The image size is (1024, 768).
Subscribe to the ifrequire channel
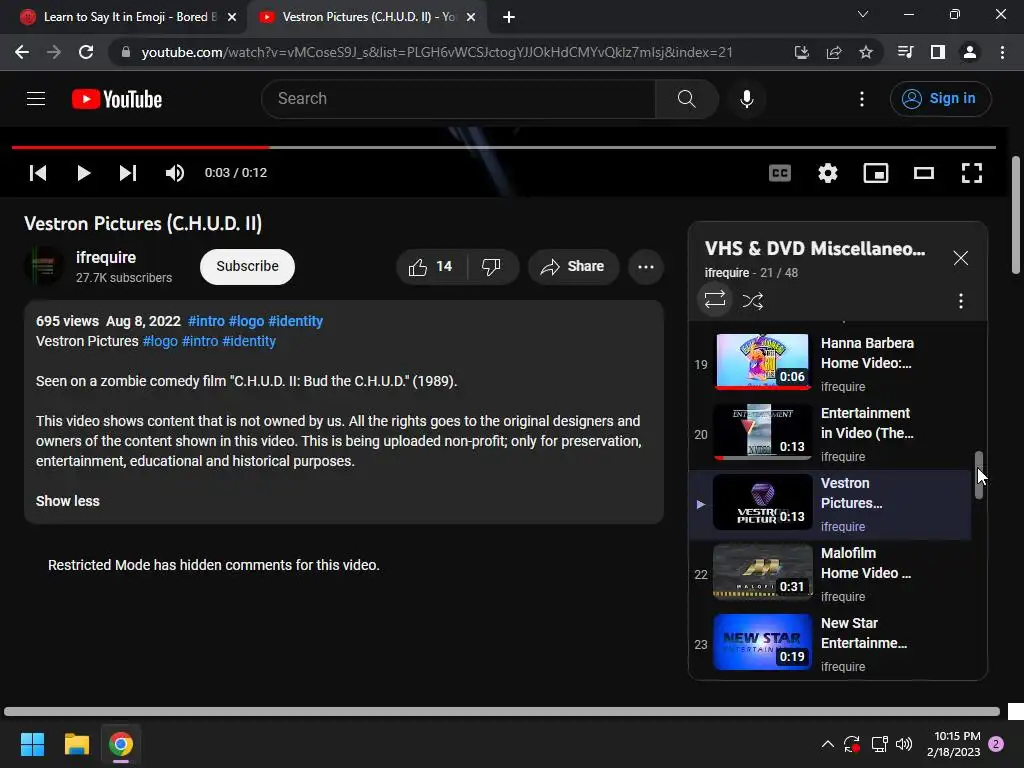pyautogui.click(x=248, y=266)
